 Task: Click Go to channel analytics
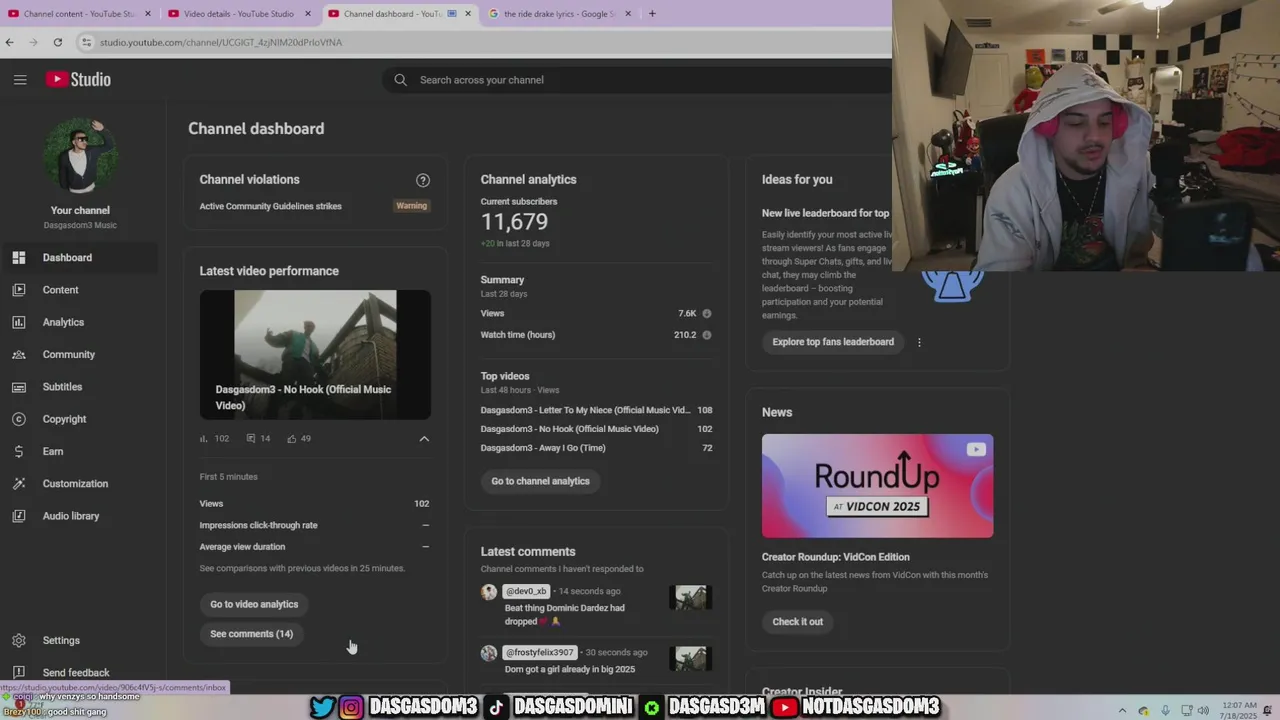pos(540,481)
